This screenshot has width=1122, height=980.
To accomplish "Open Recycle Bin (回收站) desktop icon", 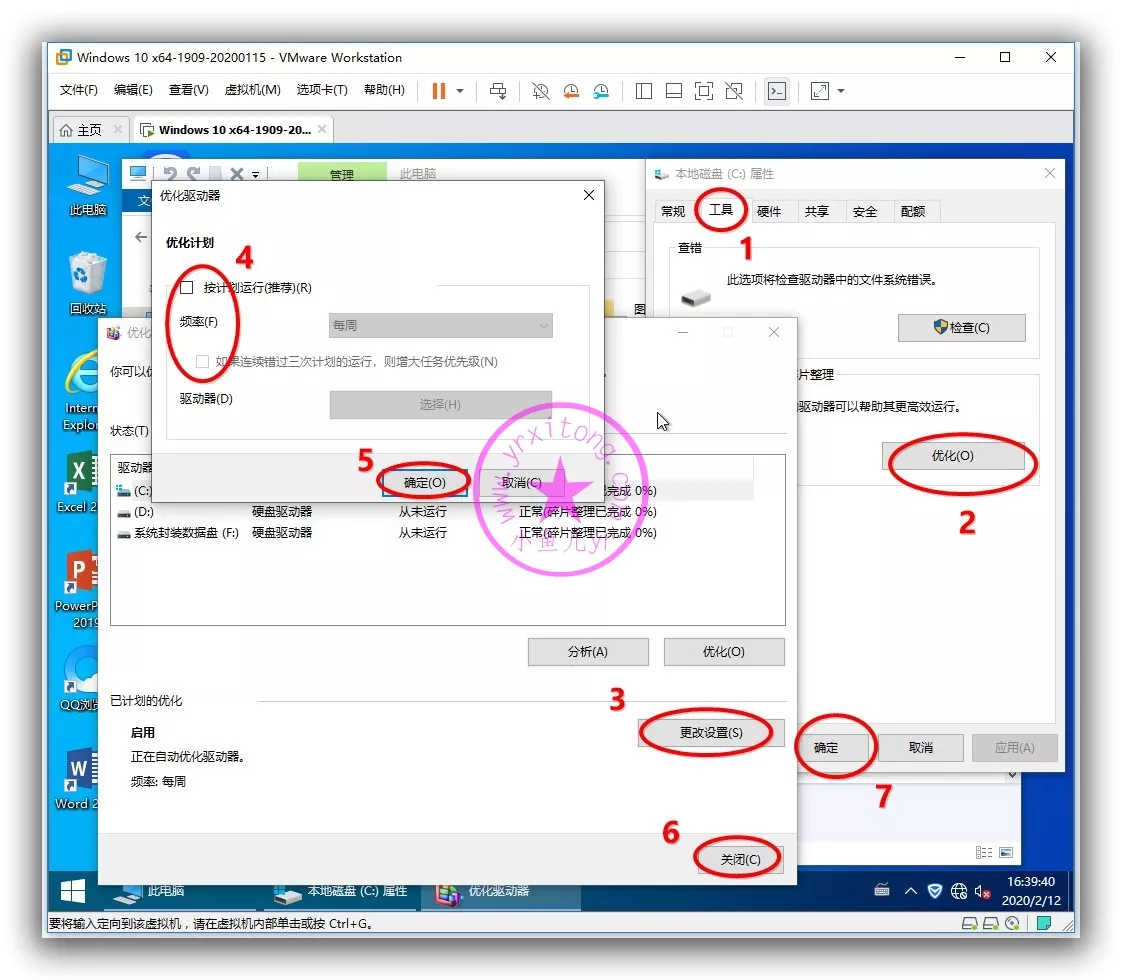I will click(88, 282).
